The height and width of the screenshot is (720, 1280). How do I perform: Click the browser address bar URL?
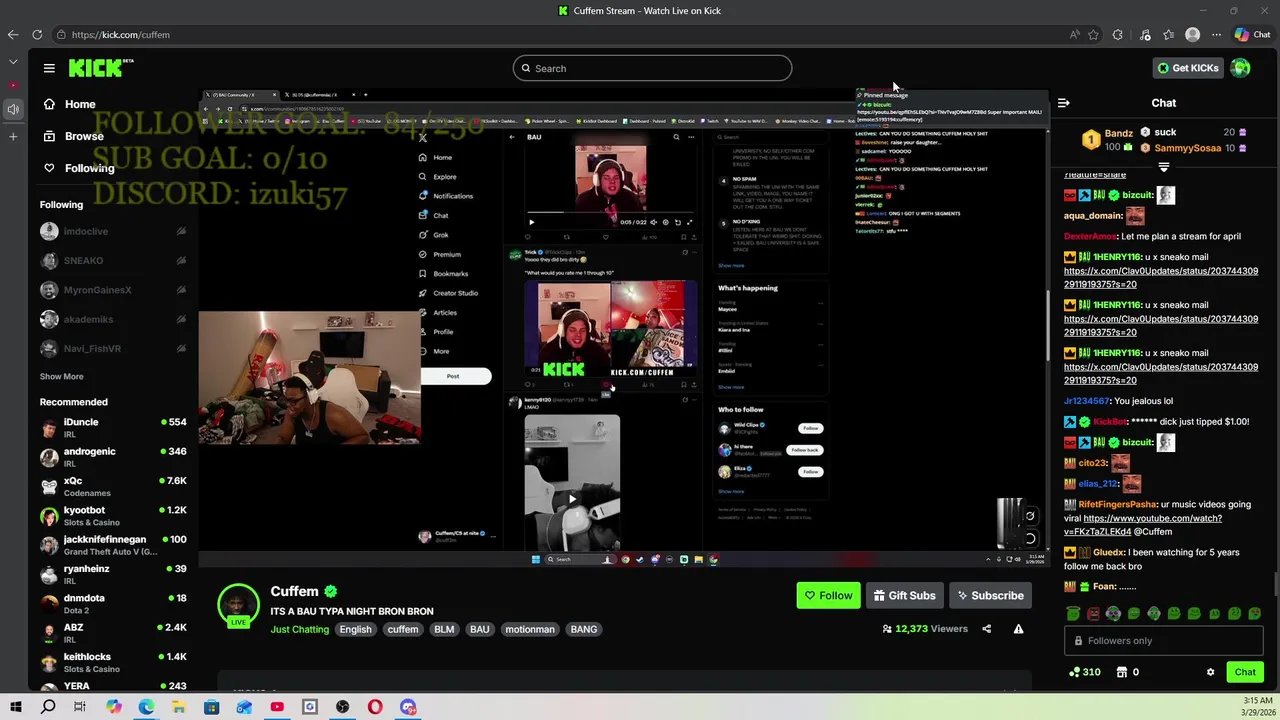(x=121, y=35)
